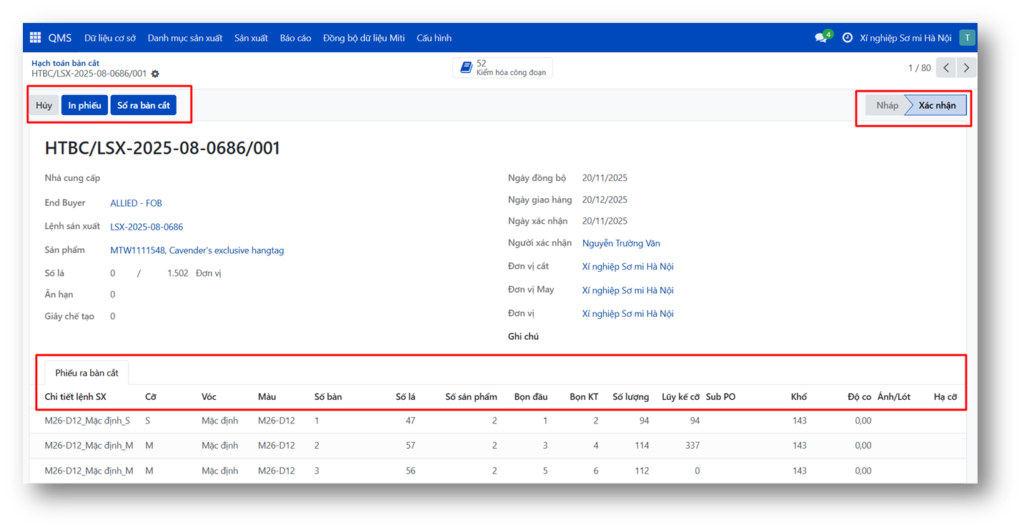Select the Xác nhận status stage
1024x530 pixels.
point(936,105)
